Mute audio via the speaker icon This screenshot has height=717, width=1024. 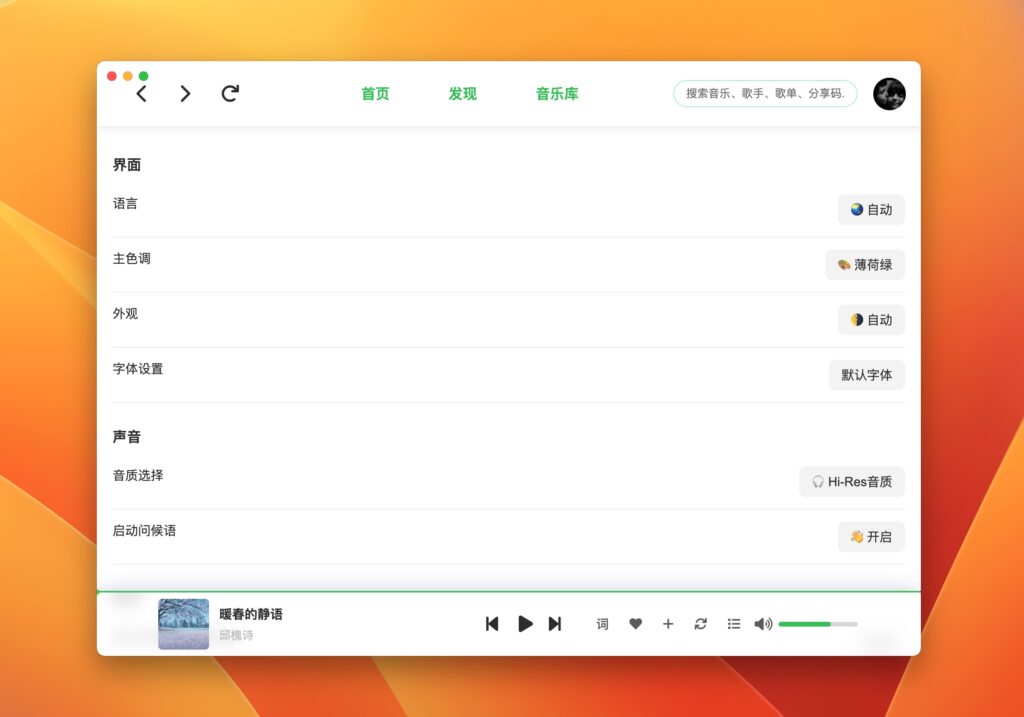click(x=761, y=624)
